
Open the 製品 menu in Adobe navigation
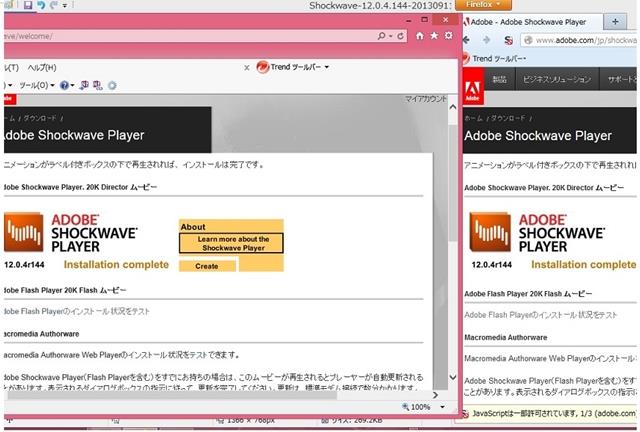pyautogui.click(x=500, y=79)
